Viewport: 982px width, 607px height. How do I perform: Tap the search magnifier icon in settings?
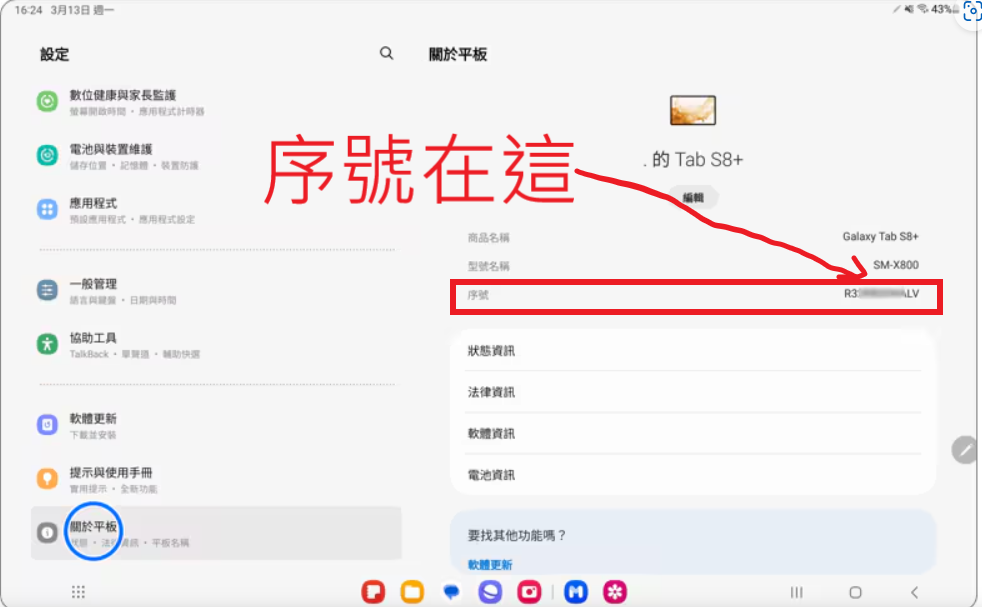387,54
